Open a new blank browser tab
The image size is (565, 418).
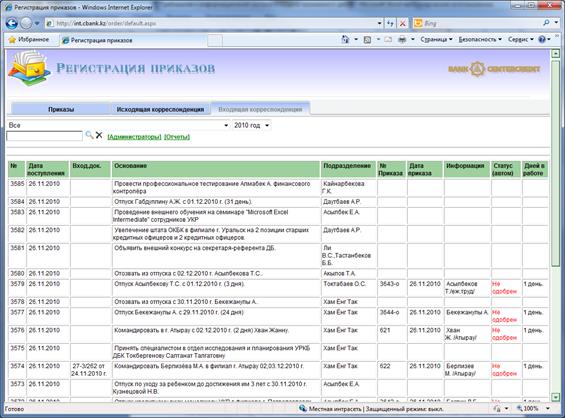click(215, 40)
